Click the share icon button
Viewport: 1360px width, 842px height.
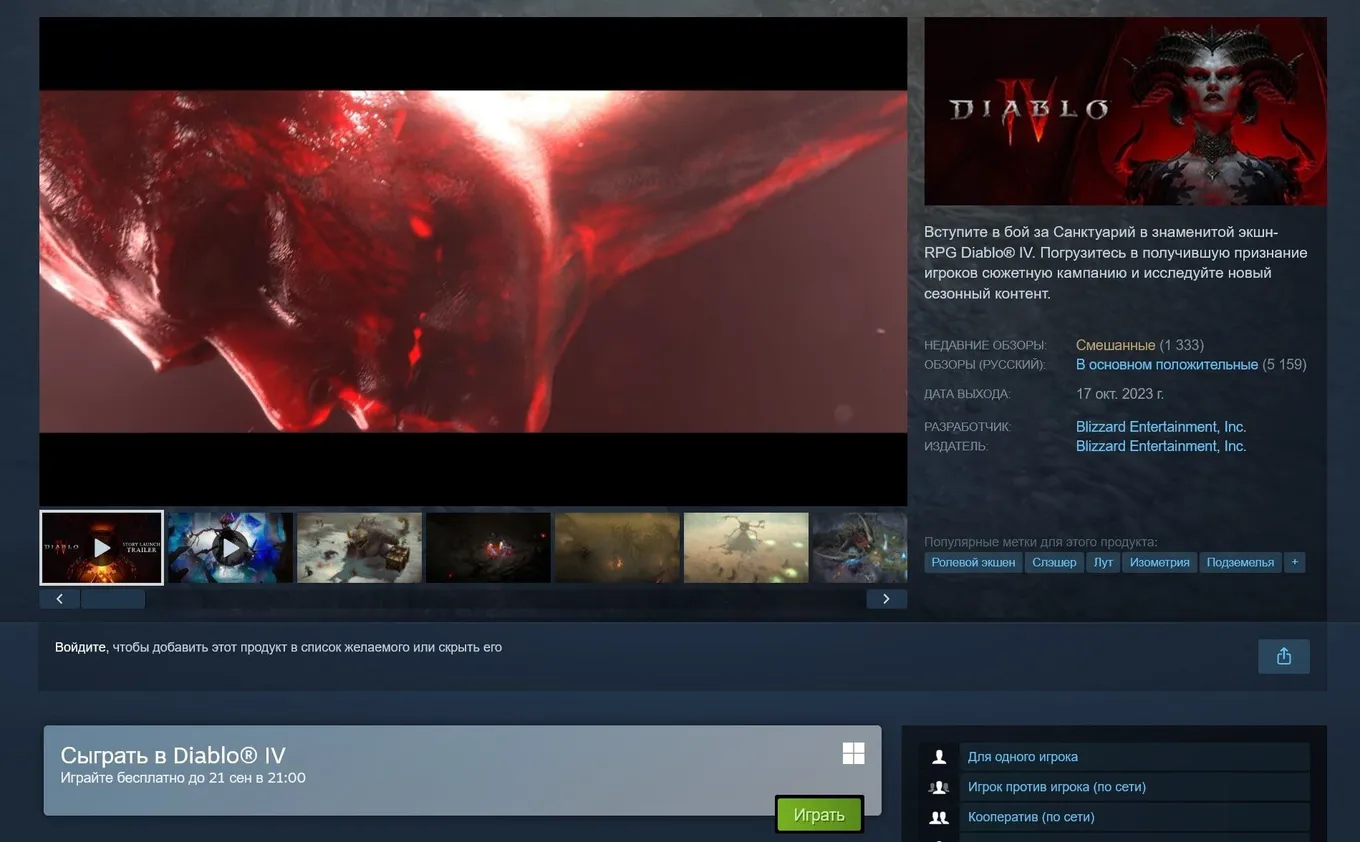point(1284,657)
